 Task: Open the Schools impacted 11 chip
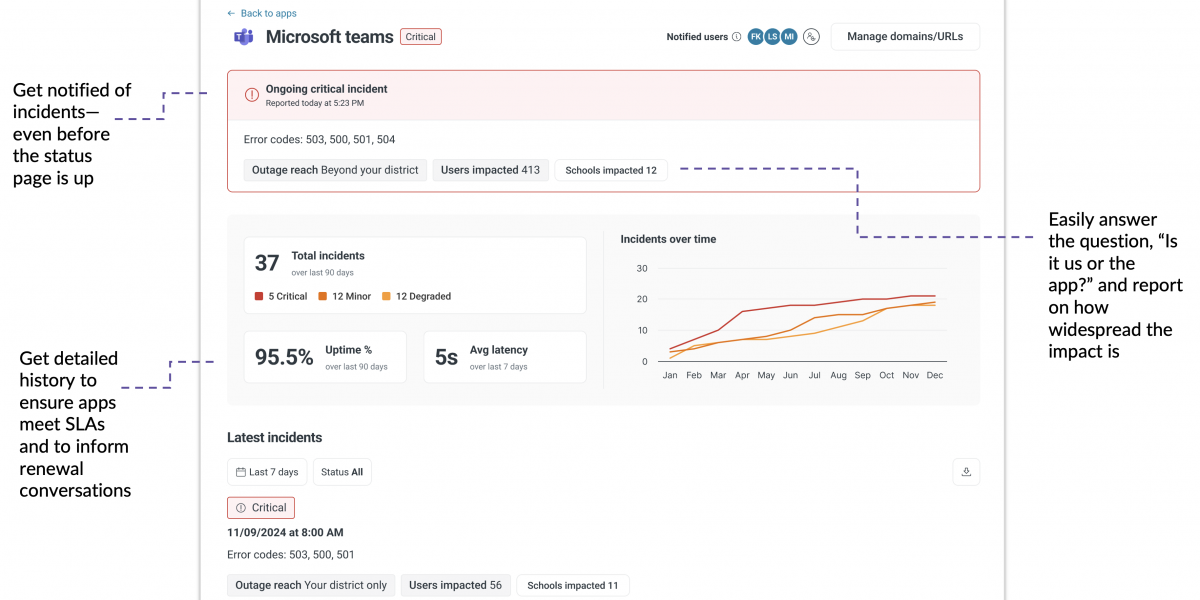coord(573,585)
